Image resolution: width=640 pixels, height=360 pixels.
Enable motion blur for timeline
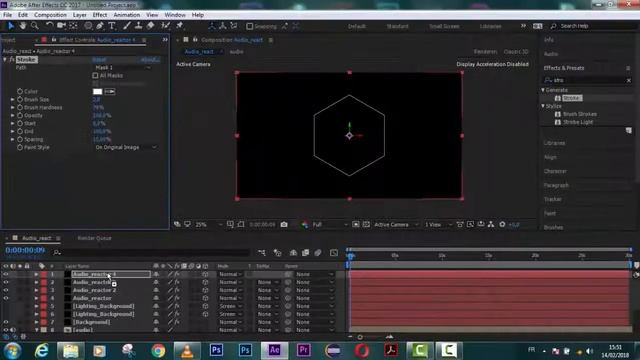click(318, 253)
